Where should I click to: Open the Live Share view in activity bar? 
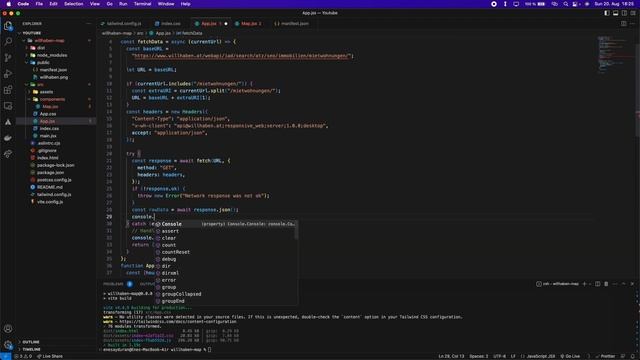tap(8, 154)
